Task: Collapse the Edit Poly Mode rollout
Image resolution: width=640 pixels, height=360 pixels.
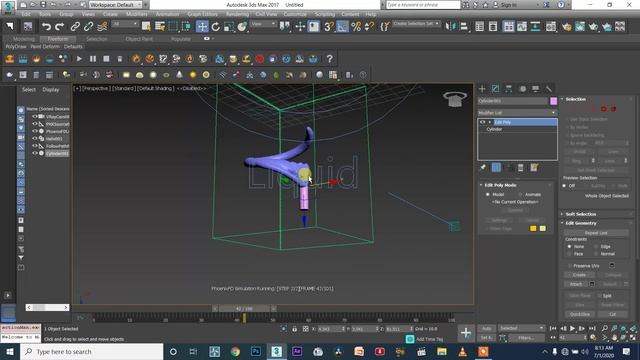Action: (500, 185)
